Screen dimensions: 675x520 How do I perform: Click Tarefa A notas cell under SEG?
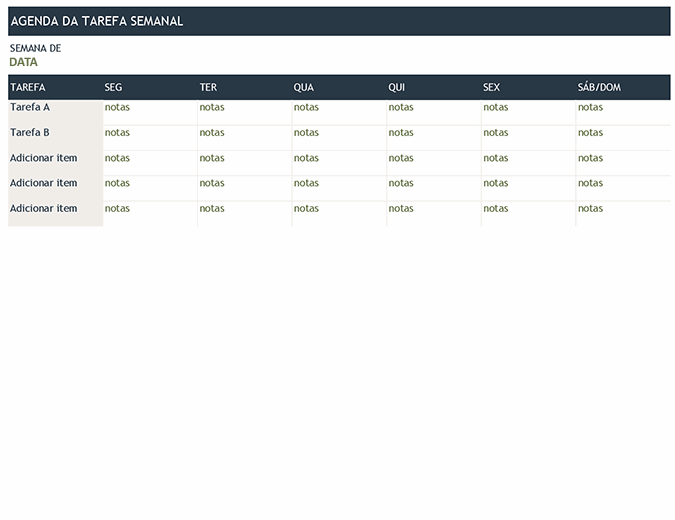[x=117, y=107]
